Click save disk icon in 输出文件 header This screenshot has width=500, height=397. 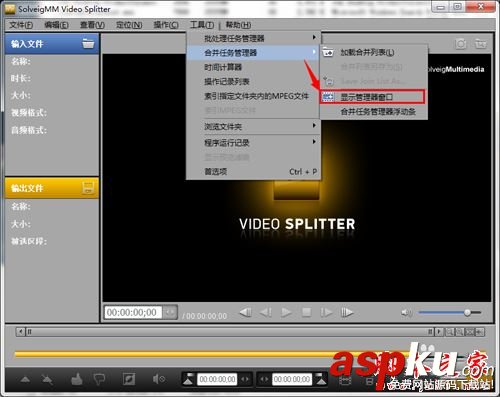click(x=88, y=188)
